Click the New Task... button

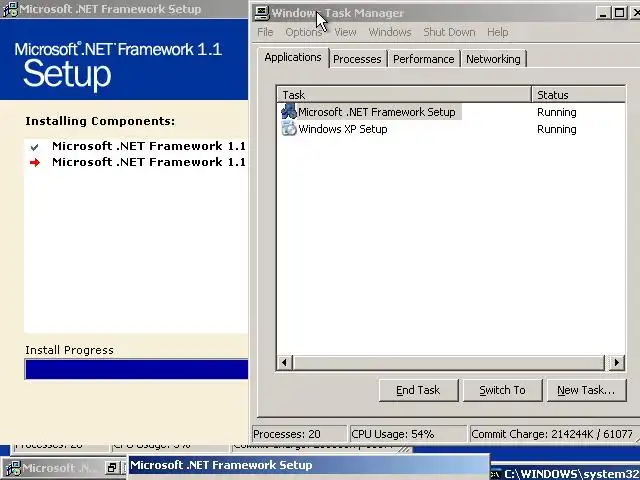coord(586,390)
